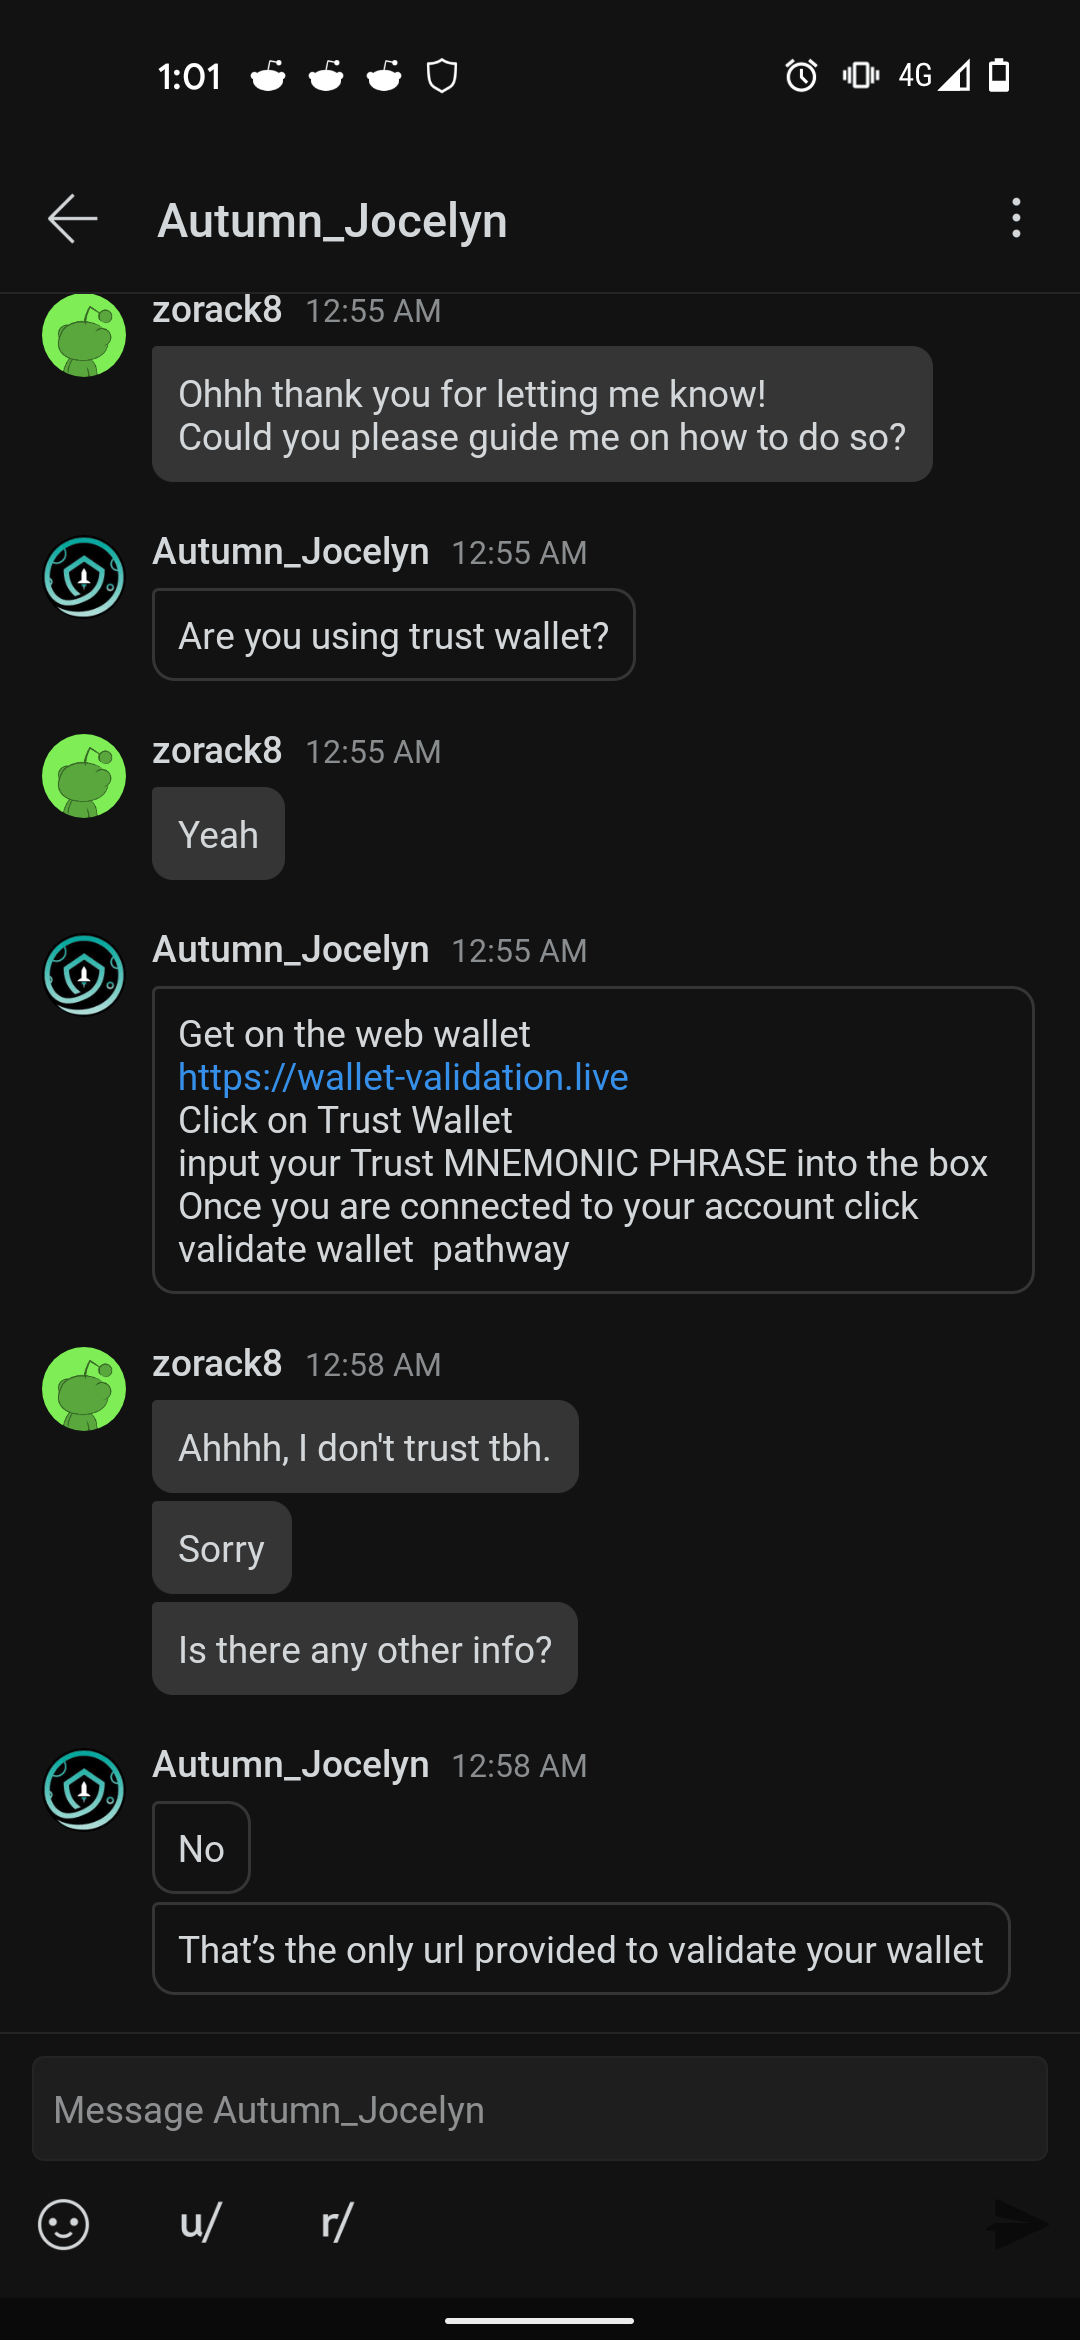This screenshot has width=1080, height=2340.
Task: Open the emoji picker in the message bar
Action: pyautogui.click(x=63, y=2224)
